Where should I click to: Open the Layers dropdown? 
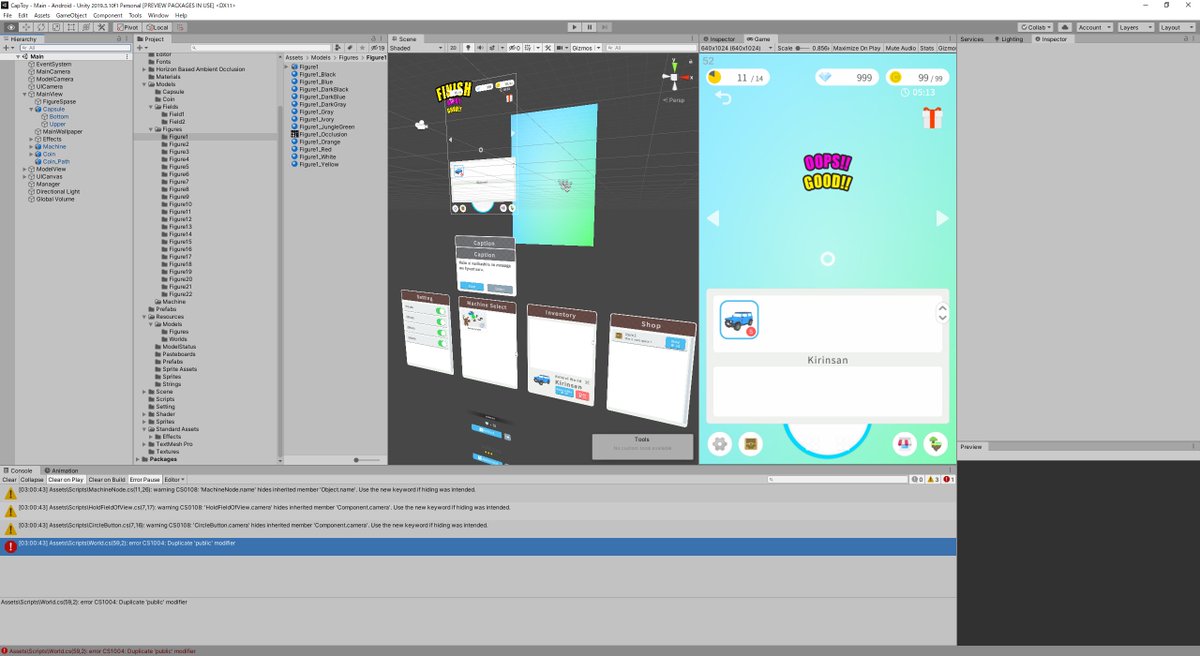click(x=1134, y=27)
